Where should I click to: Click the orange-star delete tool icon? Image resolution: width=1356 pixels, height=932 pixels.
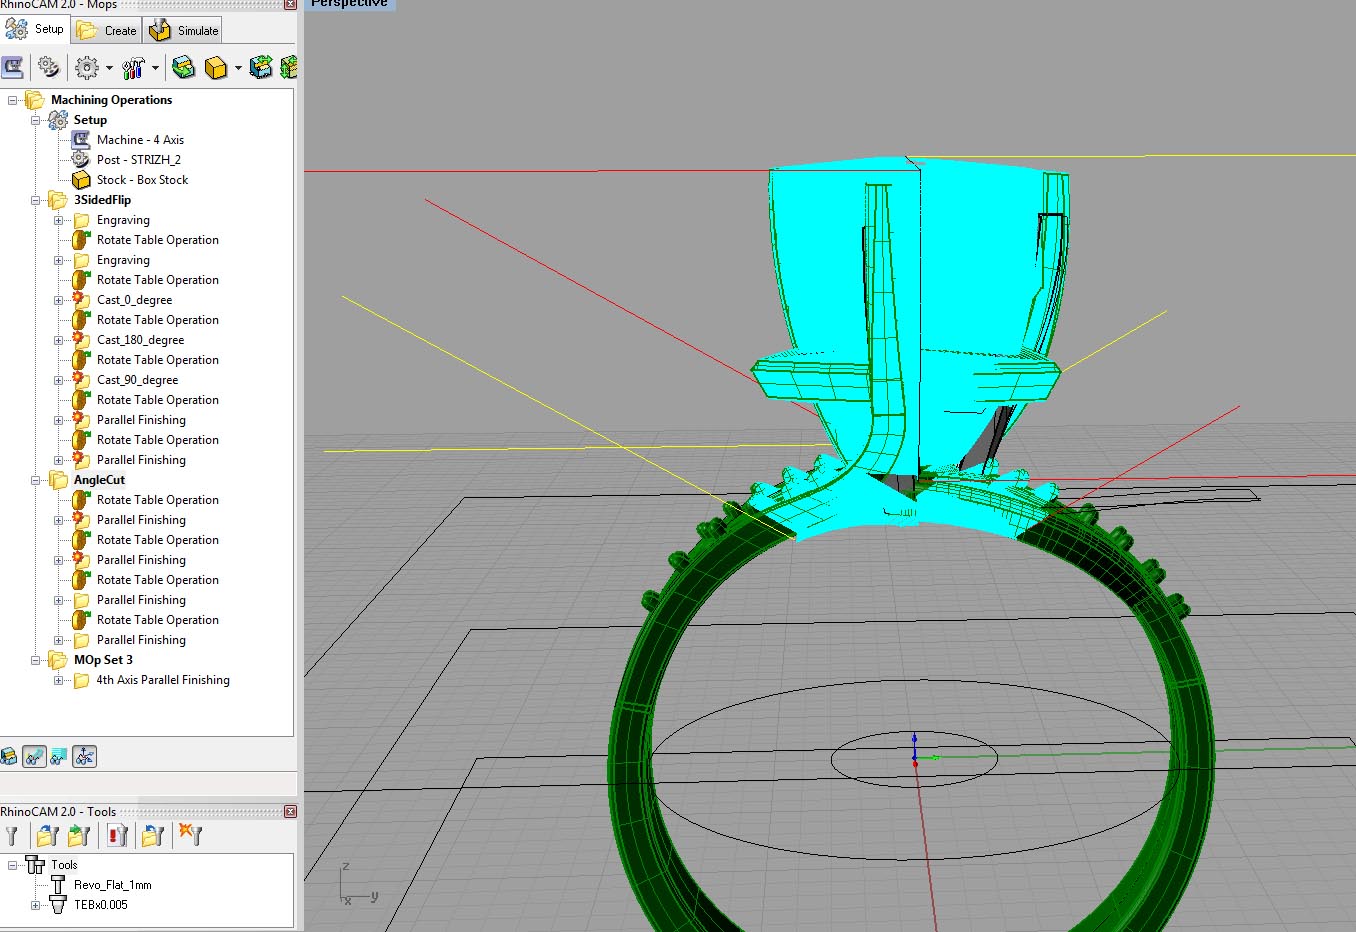pyautogui.click(x=190, y=835)
